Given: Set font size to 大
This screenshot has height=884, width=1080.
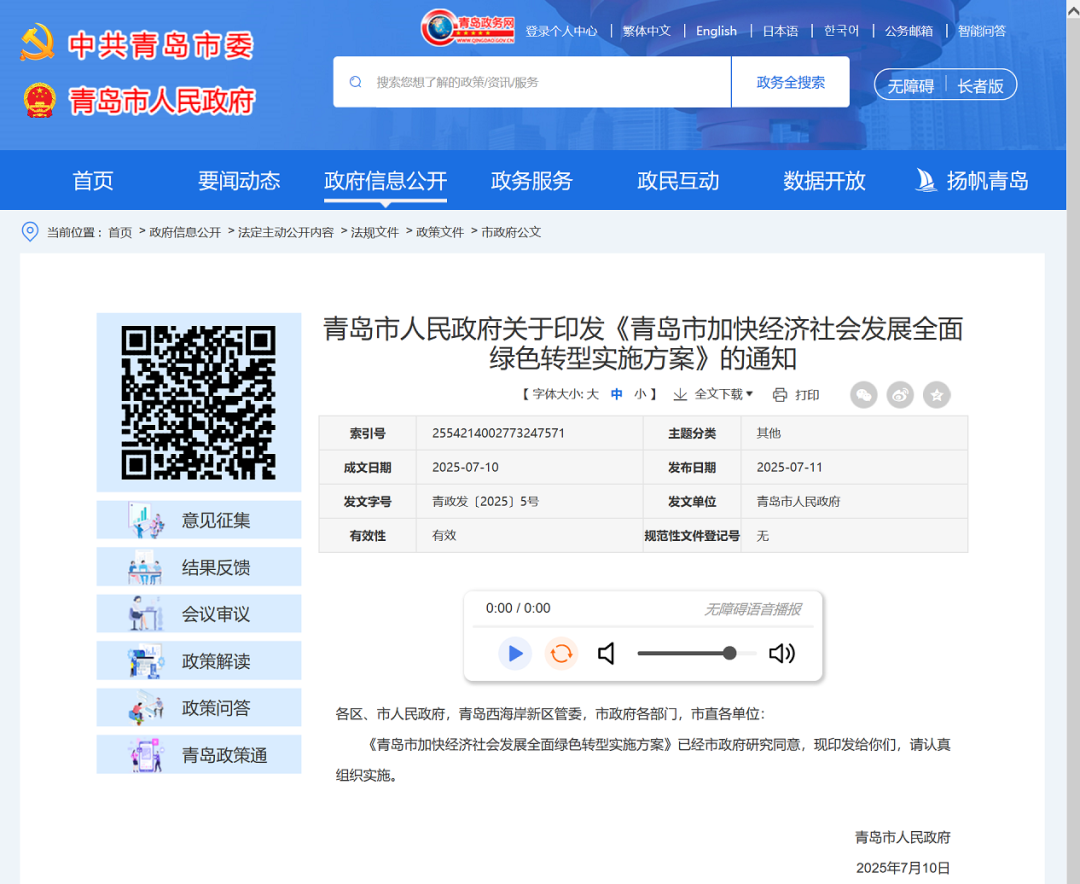Looking at the screenshot, I should tap(592, 395).
